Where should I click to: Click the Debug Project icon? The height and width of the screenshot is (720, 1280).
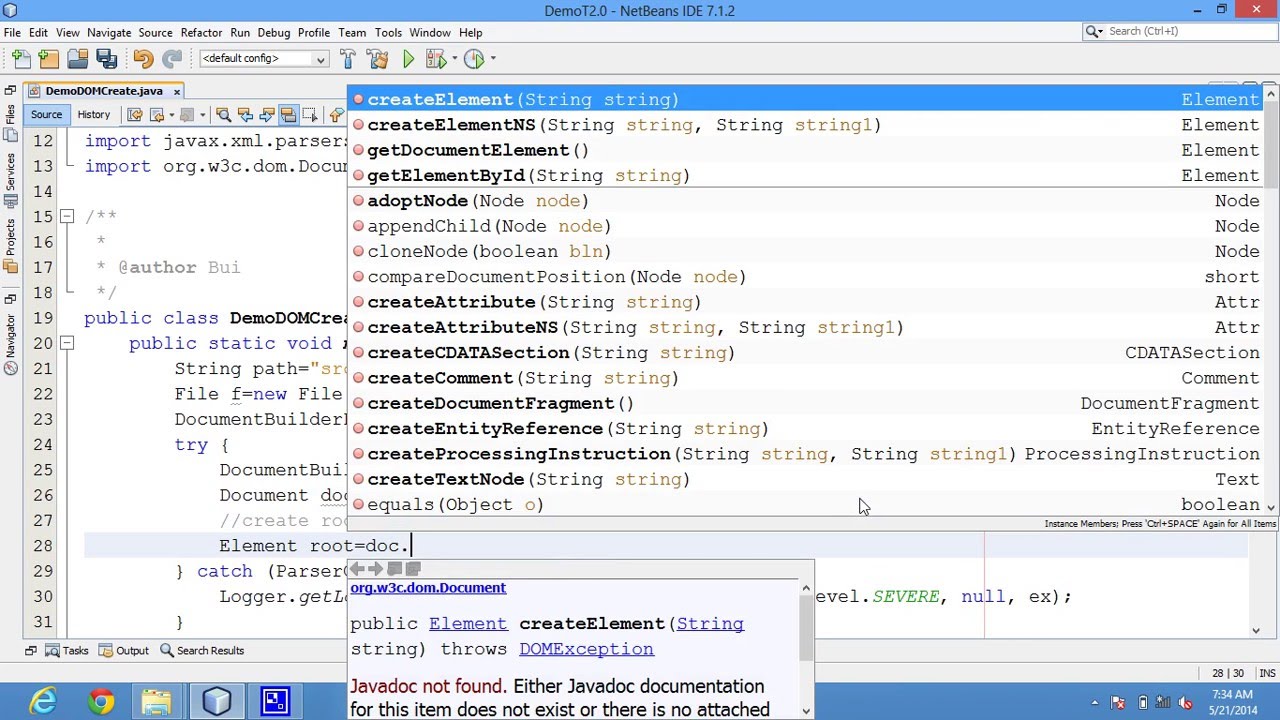coord(435,59)
